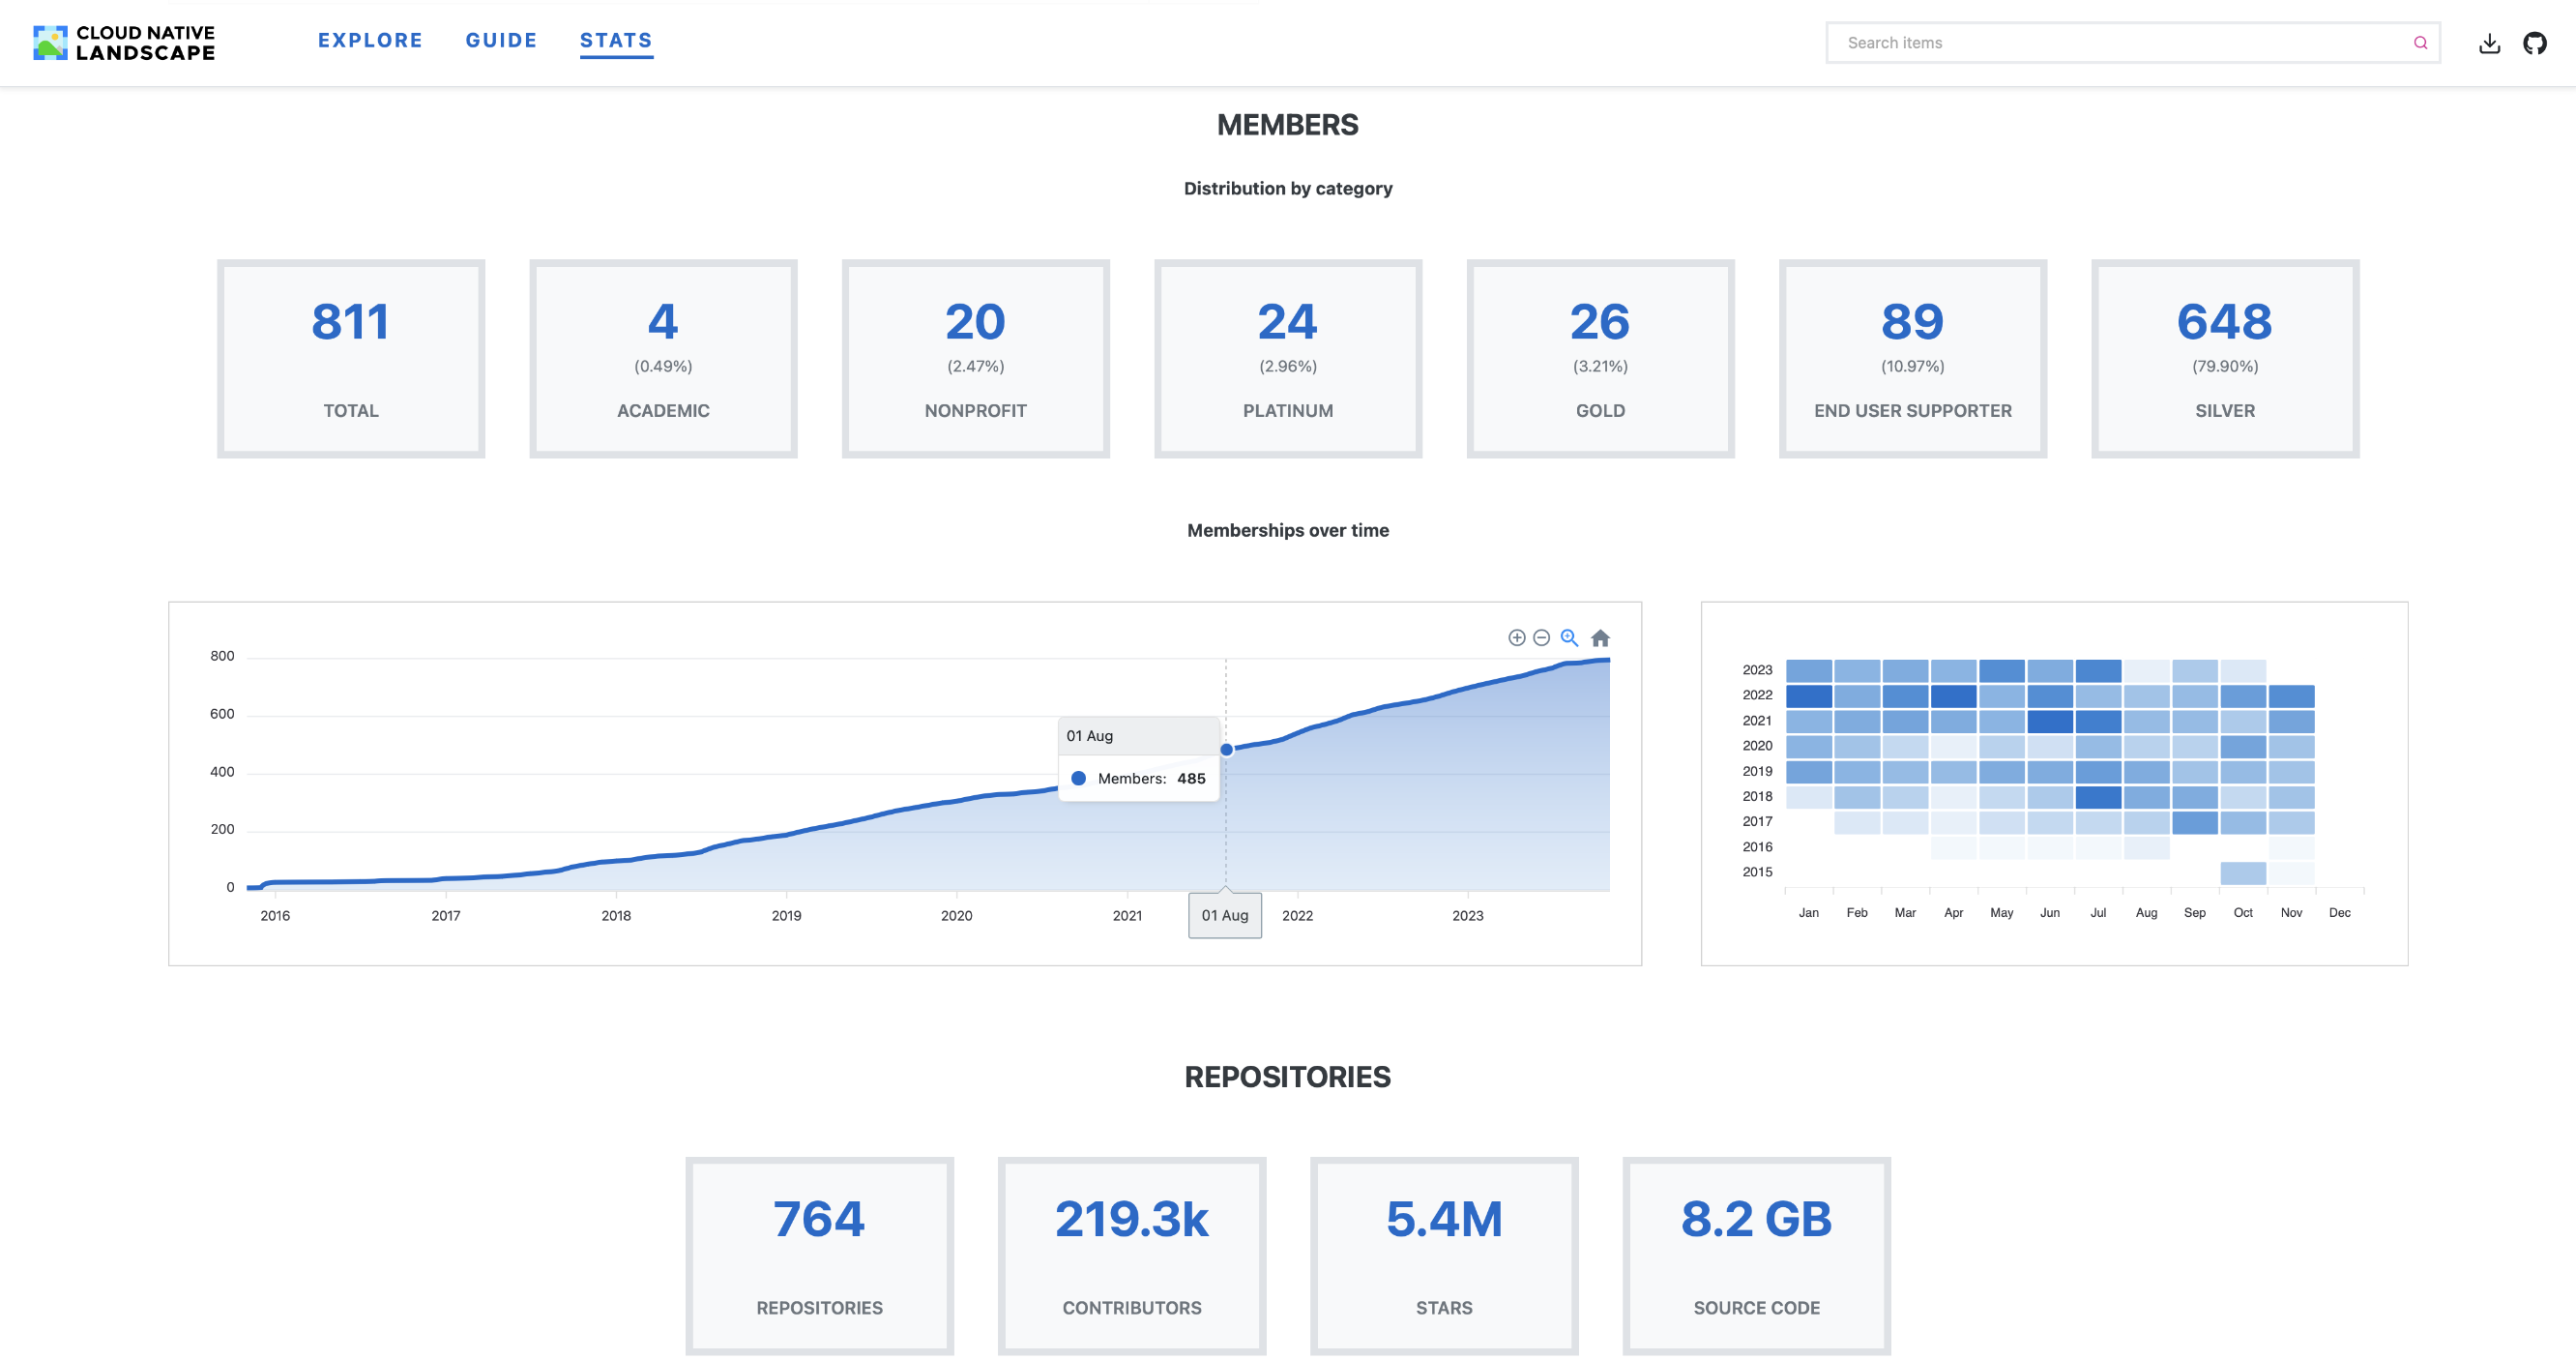Screen dimensions: 2576x1360
Task: Open the Guide tab
Action: [501, 41]
